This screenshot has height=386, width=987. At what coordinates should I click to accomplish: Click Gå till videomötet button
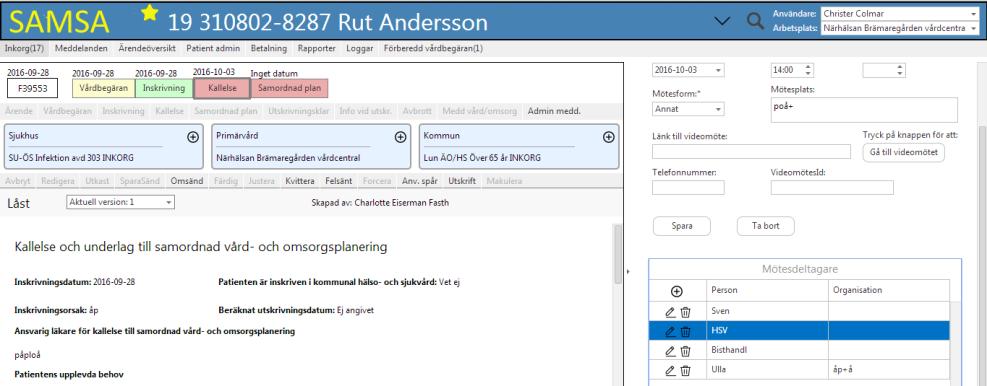(x=903, y=152)
